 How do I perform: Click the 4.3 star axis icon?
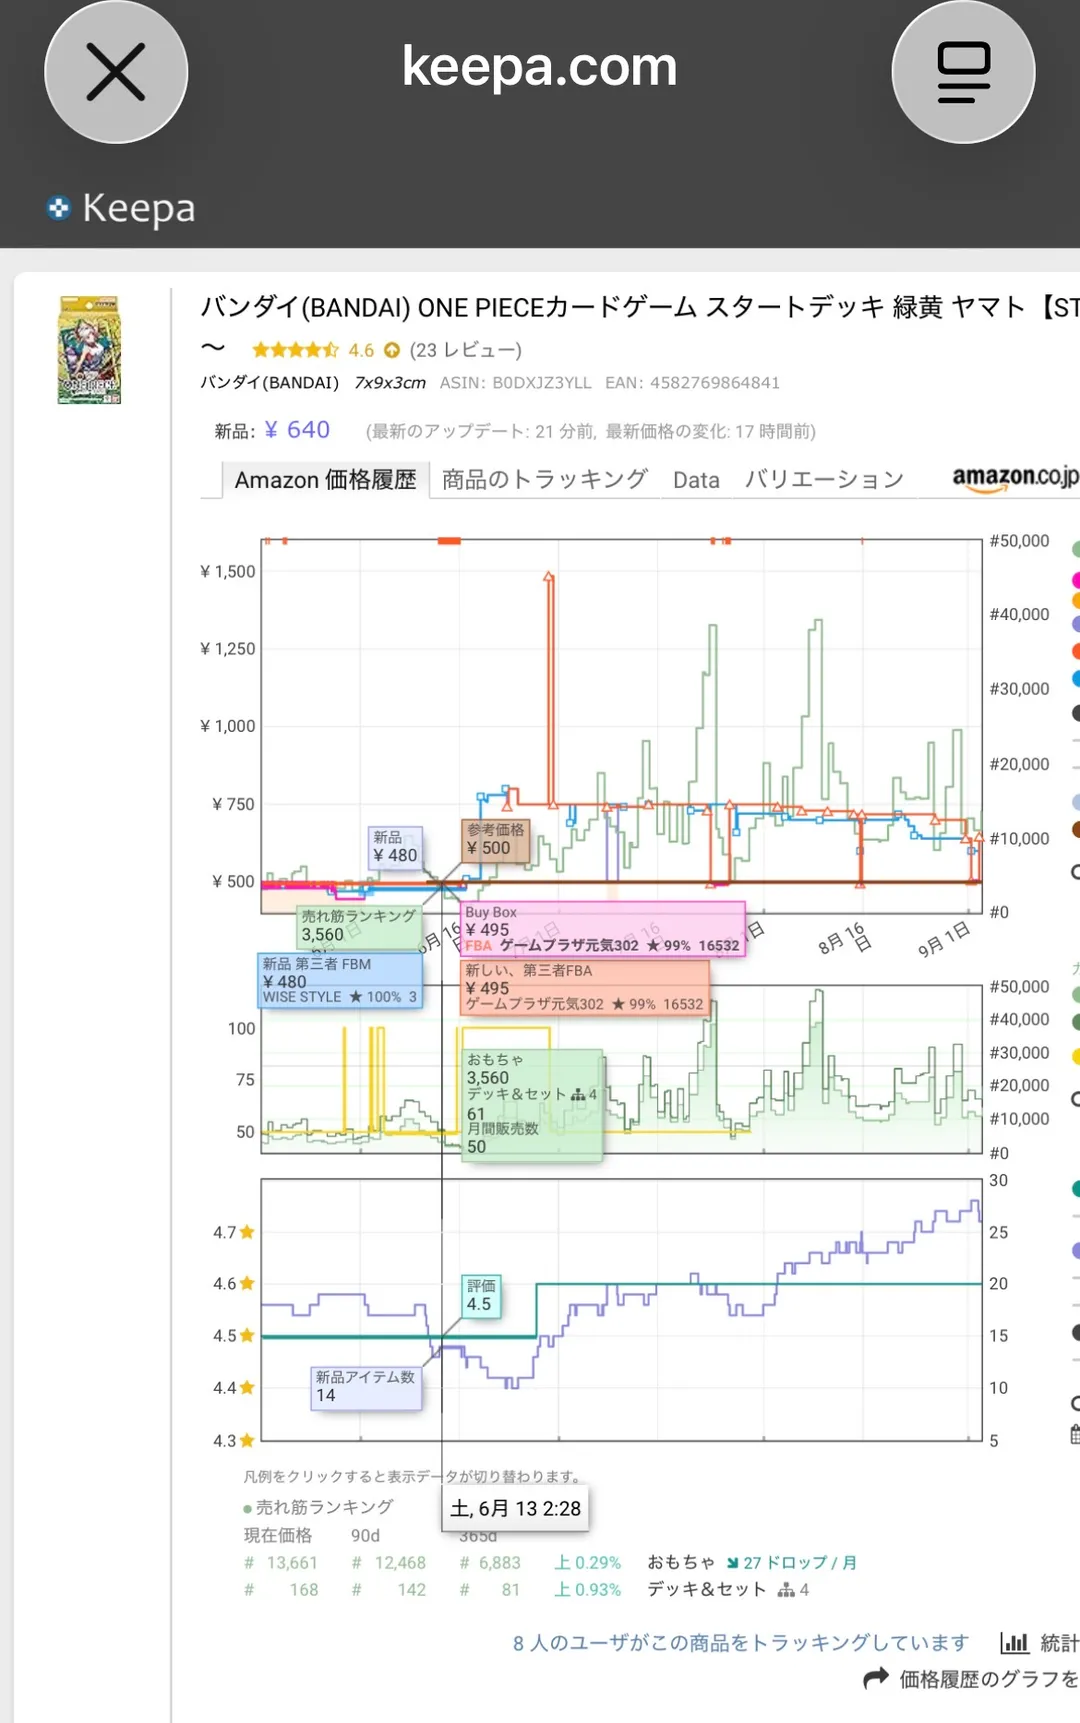(x=247, y=1441)
